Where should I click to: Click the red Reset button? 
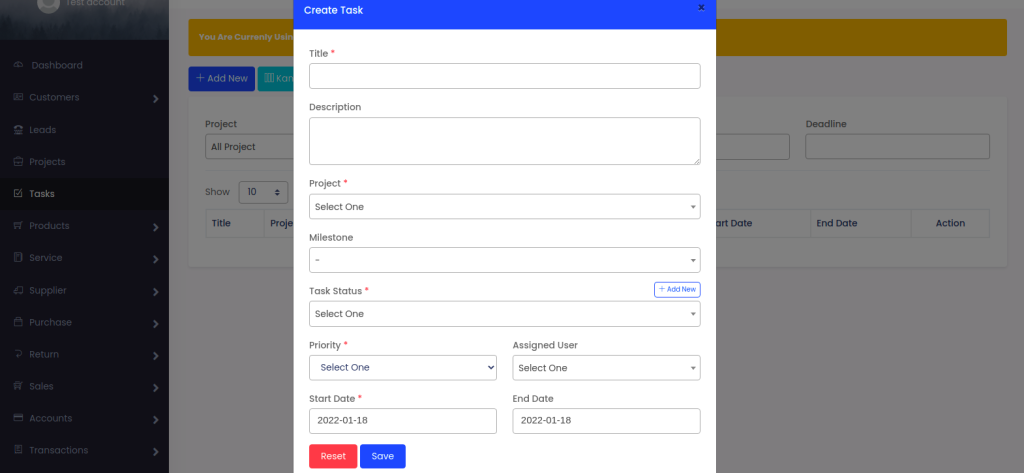pyautogui.click(x=333, y=456)
